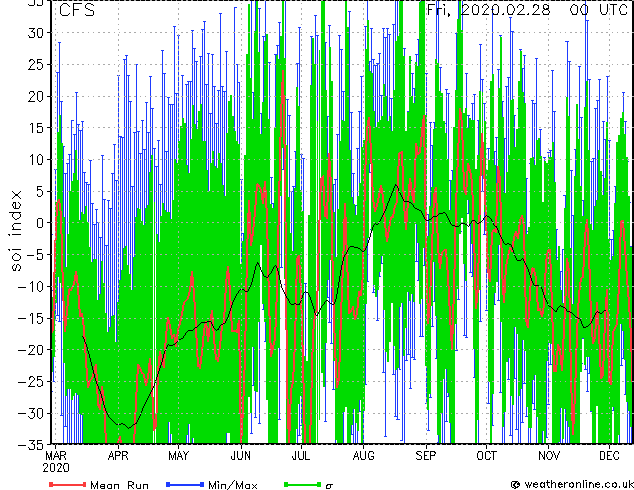Click the y-axis value 20
Viewport: 634px width, 490px height.
tap(35, 96)
